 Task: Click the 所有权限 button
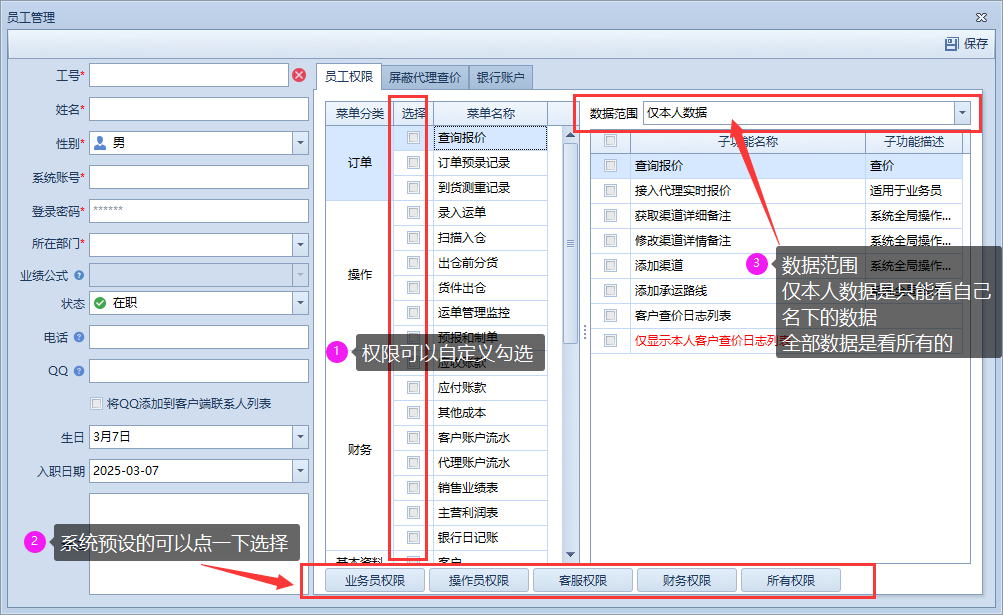click(x=791, y=580)
